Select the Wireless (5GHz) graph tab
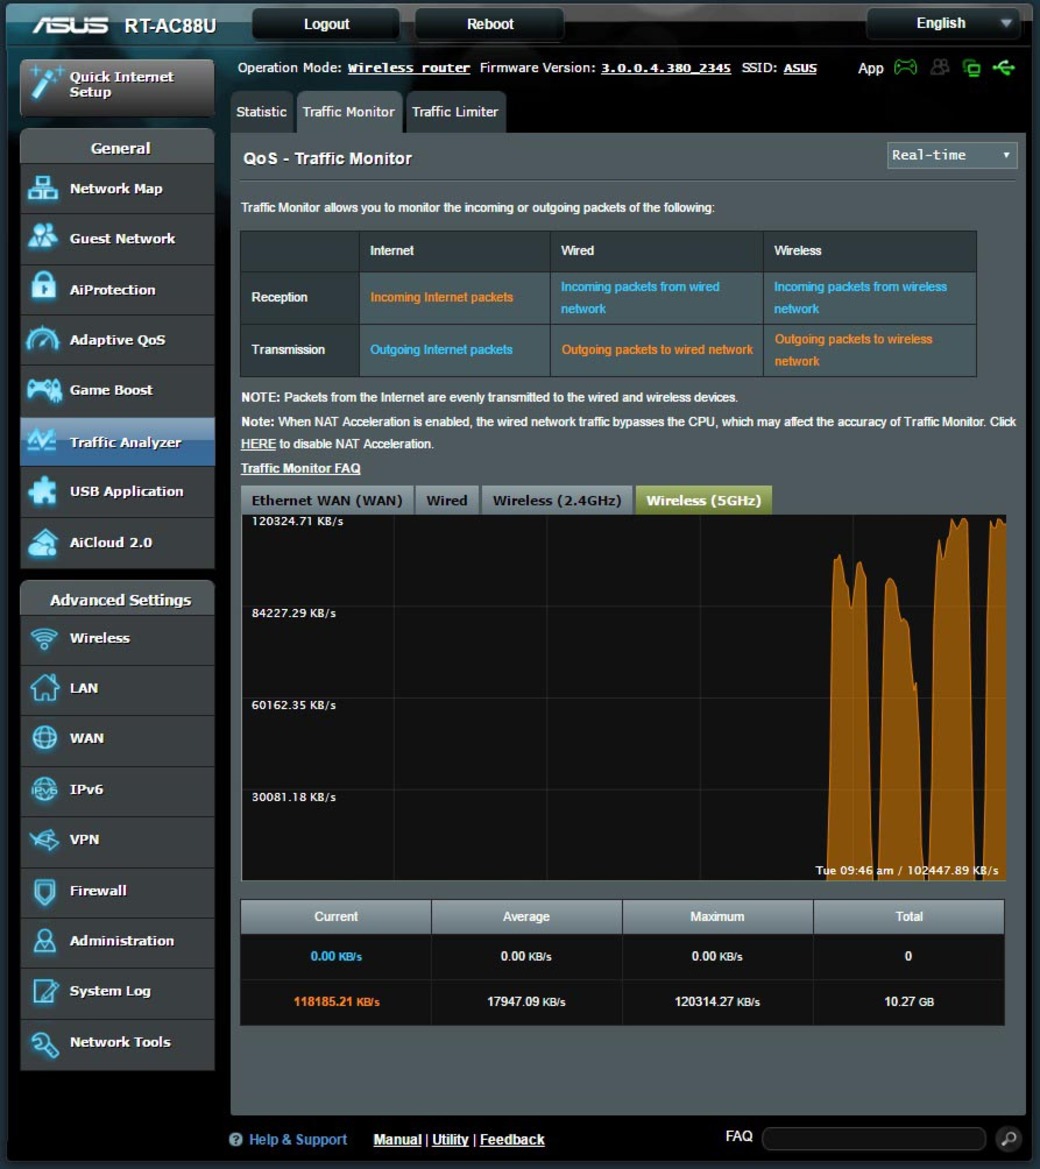The height and width of the screenshot is (1169, 1040). pos(703,500)
